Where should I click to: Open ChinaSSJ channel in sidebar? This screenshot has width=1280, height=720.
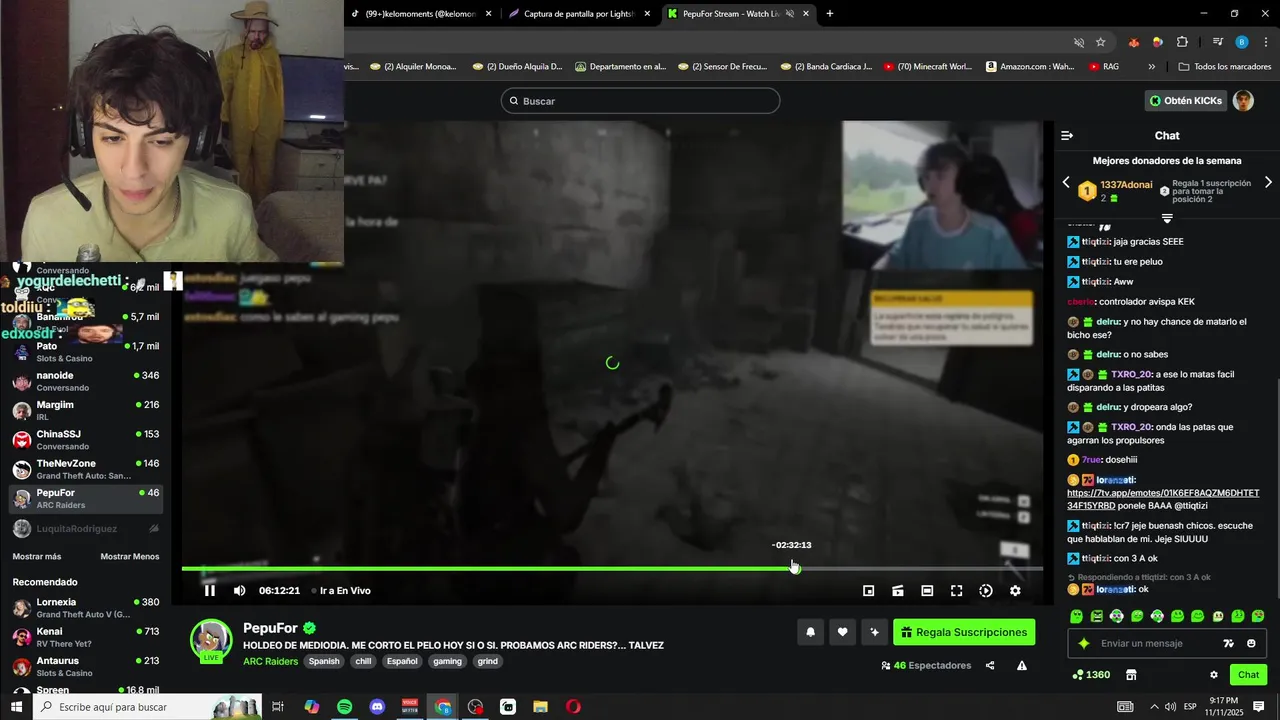[86, 440]
